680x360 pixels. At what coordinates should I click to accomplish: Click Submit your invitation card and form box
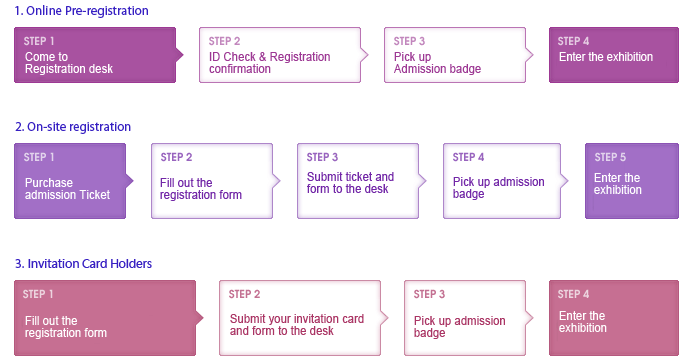300,318
